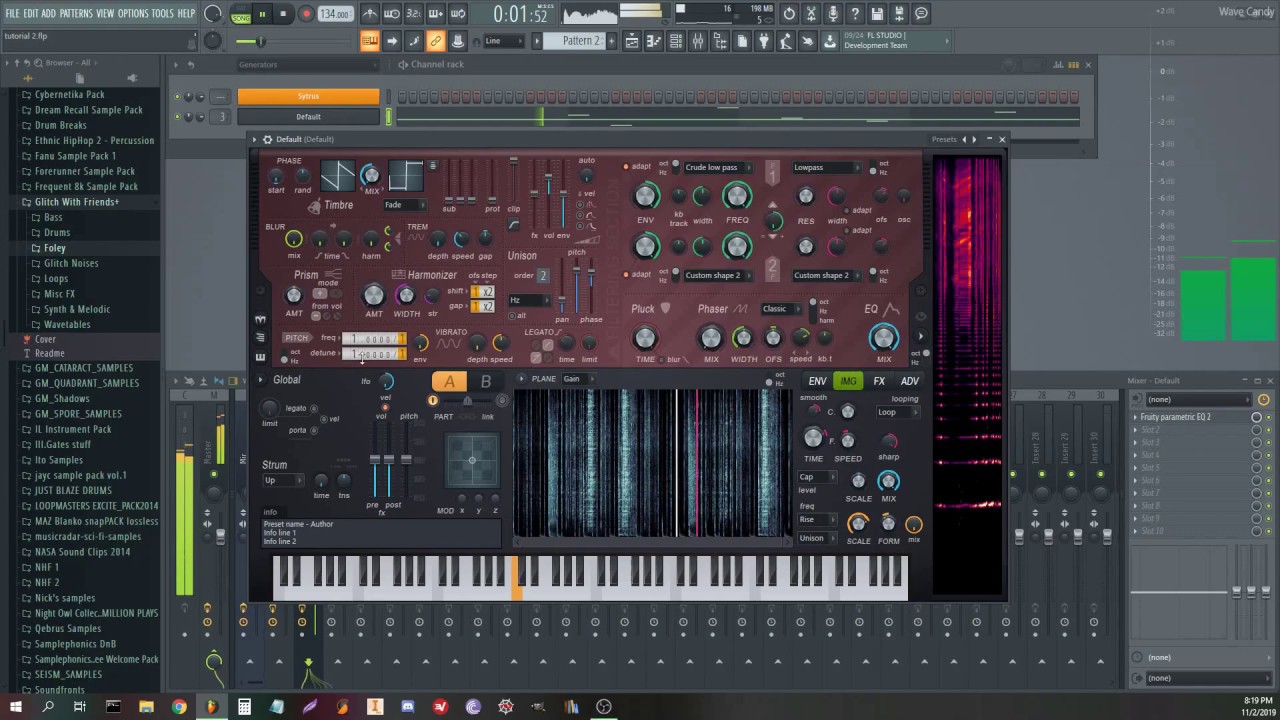Viewport: 1280px width, 720px height.
Task: Open Calculator from the taskbar
Action: click(x=244, y=706)
